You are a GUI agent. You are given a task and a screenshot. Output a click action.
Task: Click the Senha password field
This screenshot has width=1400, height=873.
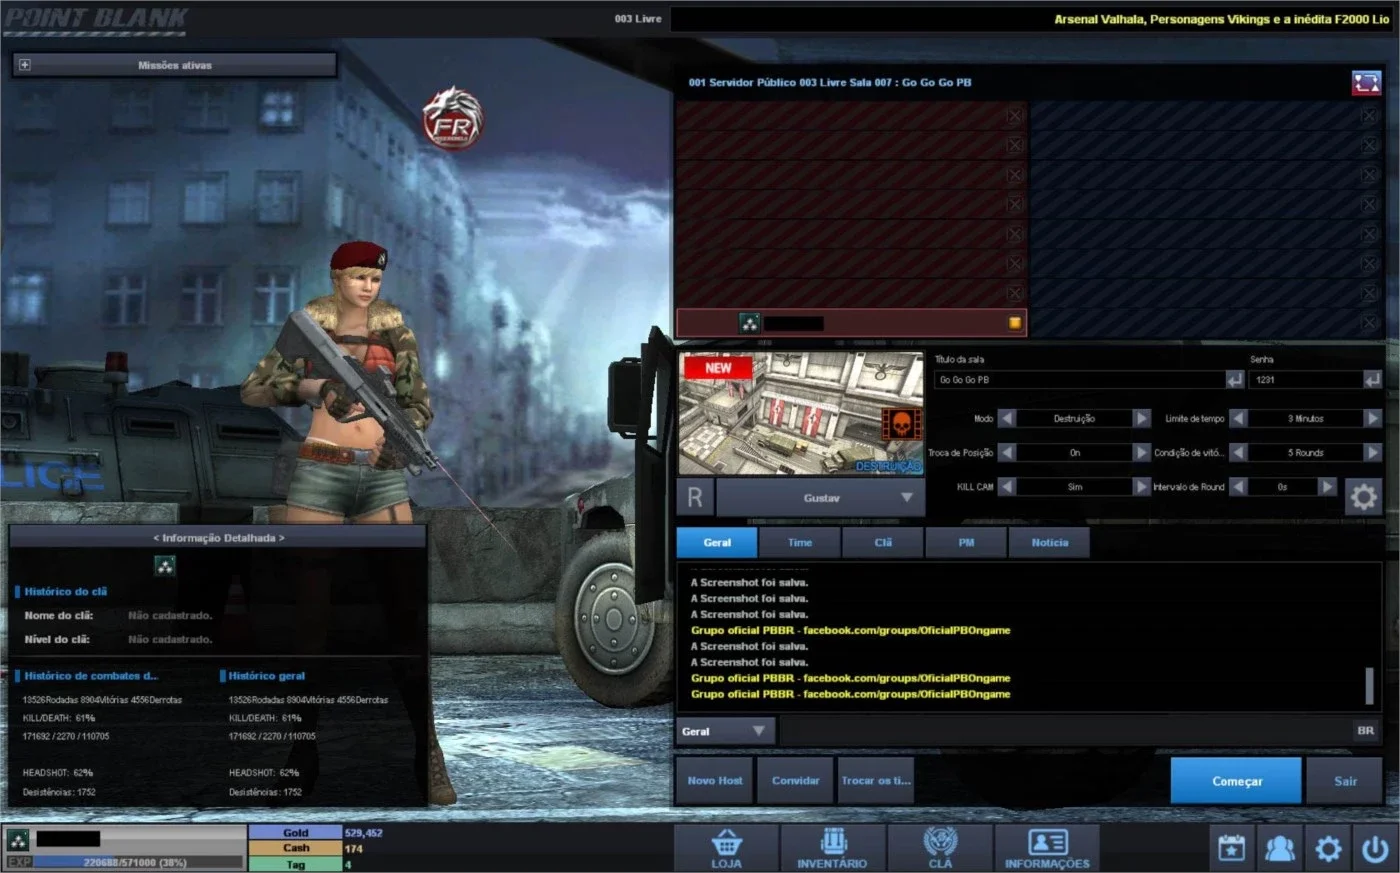click(x=1306, y=380)
